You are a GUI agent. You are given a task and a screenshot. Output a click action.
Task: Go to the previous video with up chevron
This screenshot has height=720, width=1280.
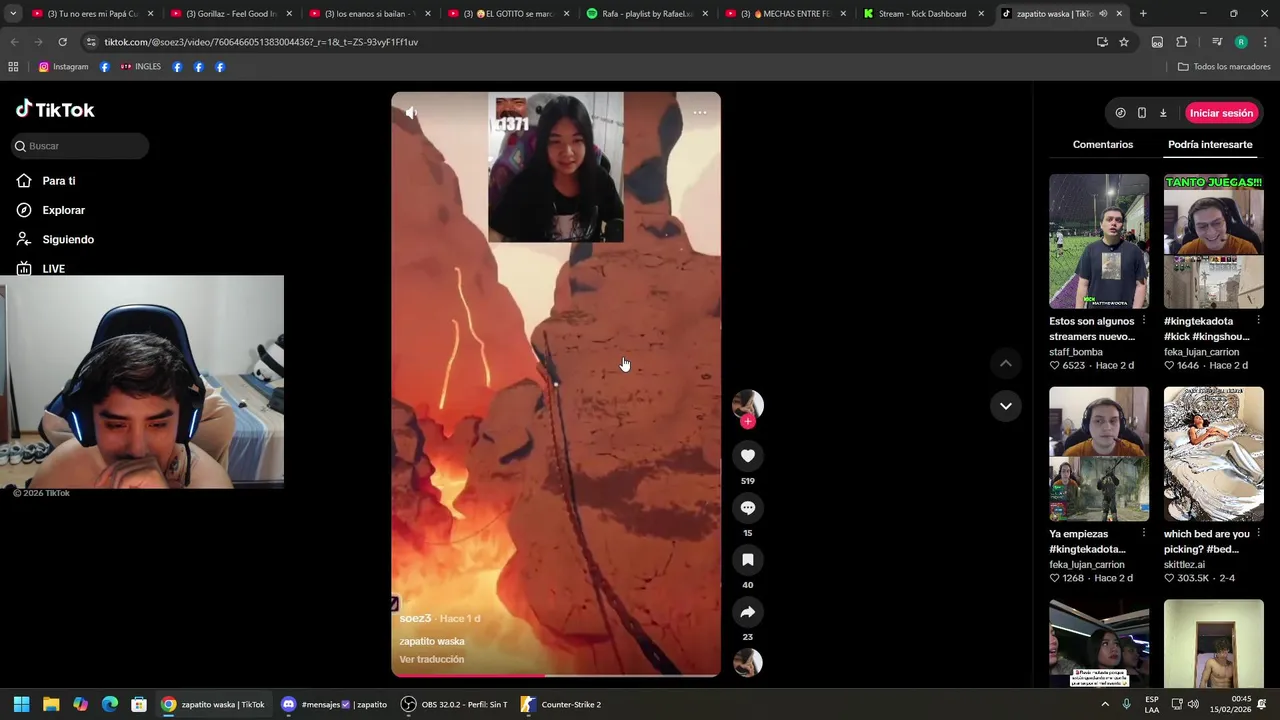click(x=1005, y=364)
